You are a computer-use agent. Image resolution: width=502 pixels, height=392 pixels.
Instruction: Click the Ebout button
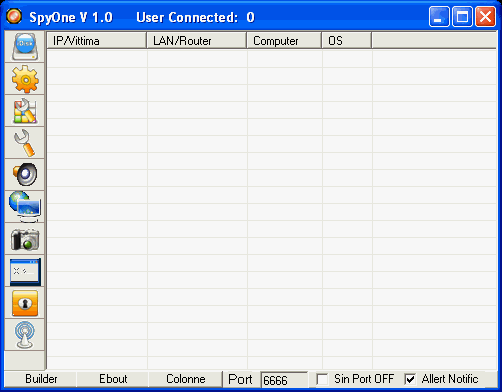point(113,379)
